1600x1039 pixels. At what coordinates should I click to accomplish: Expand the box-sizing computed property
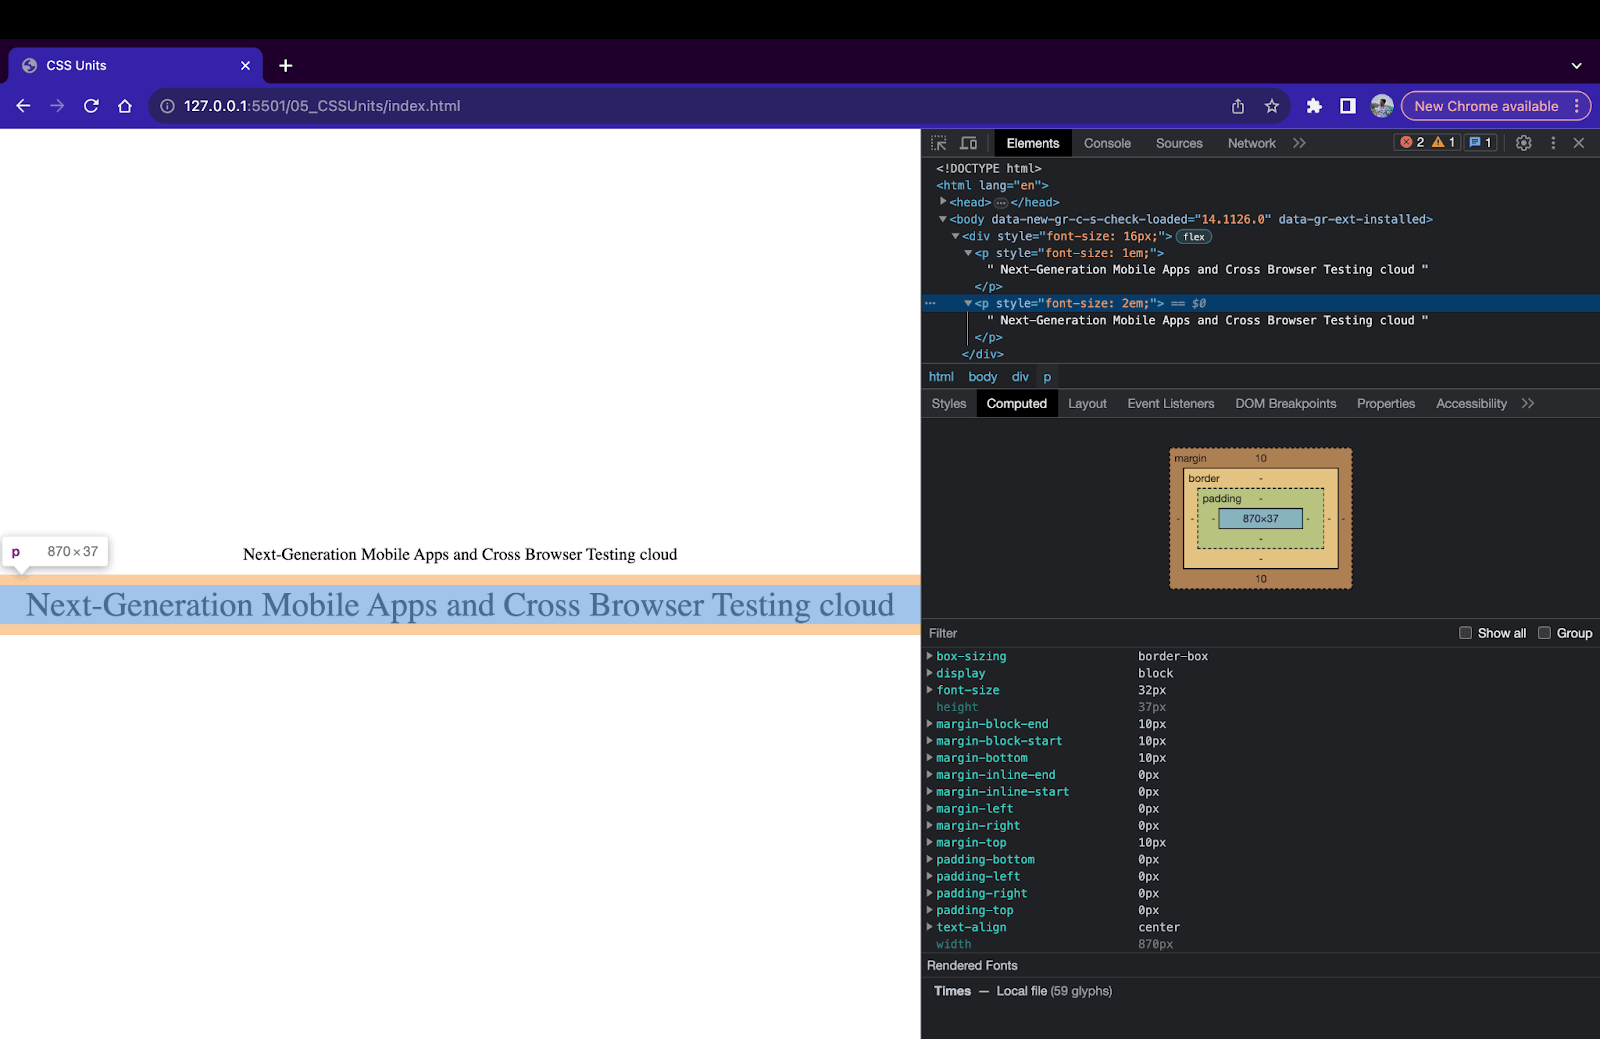pyautogui.click(x=930, y=656)
